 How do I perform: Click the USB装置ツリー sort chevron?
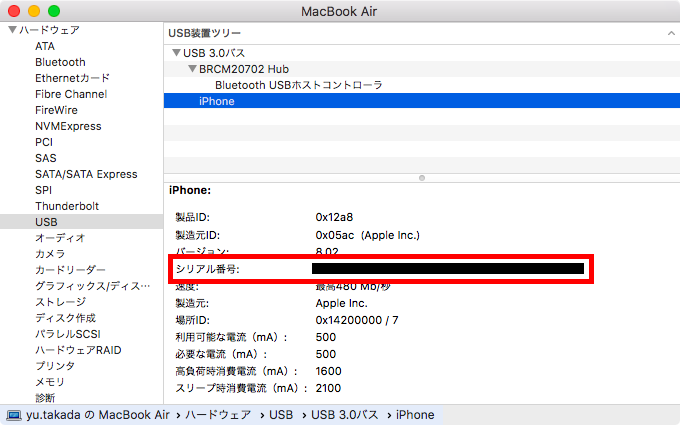tap(671, 33)
